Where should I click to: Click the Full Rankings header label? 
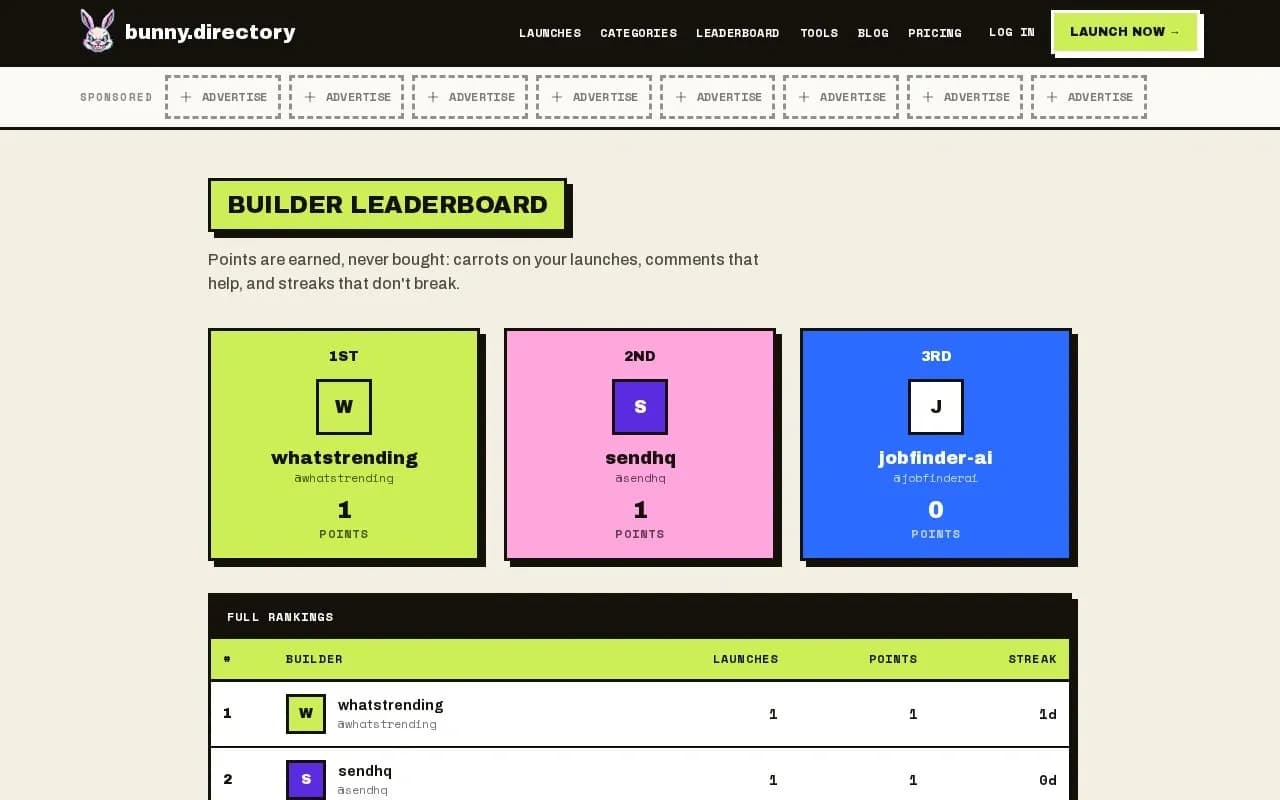point(280,617)
